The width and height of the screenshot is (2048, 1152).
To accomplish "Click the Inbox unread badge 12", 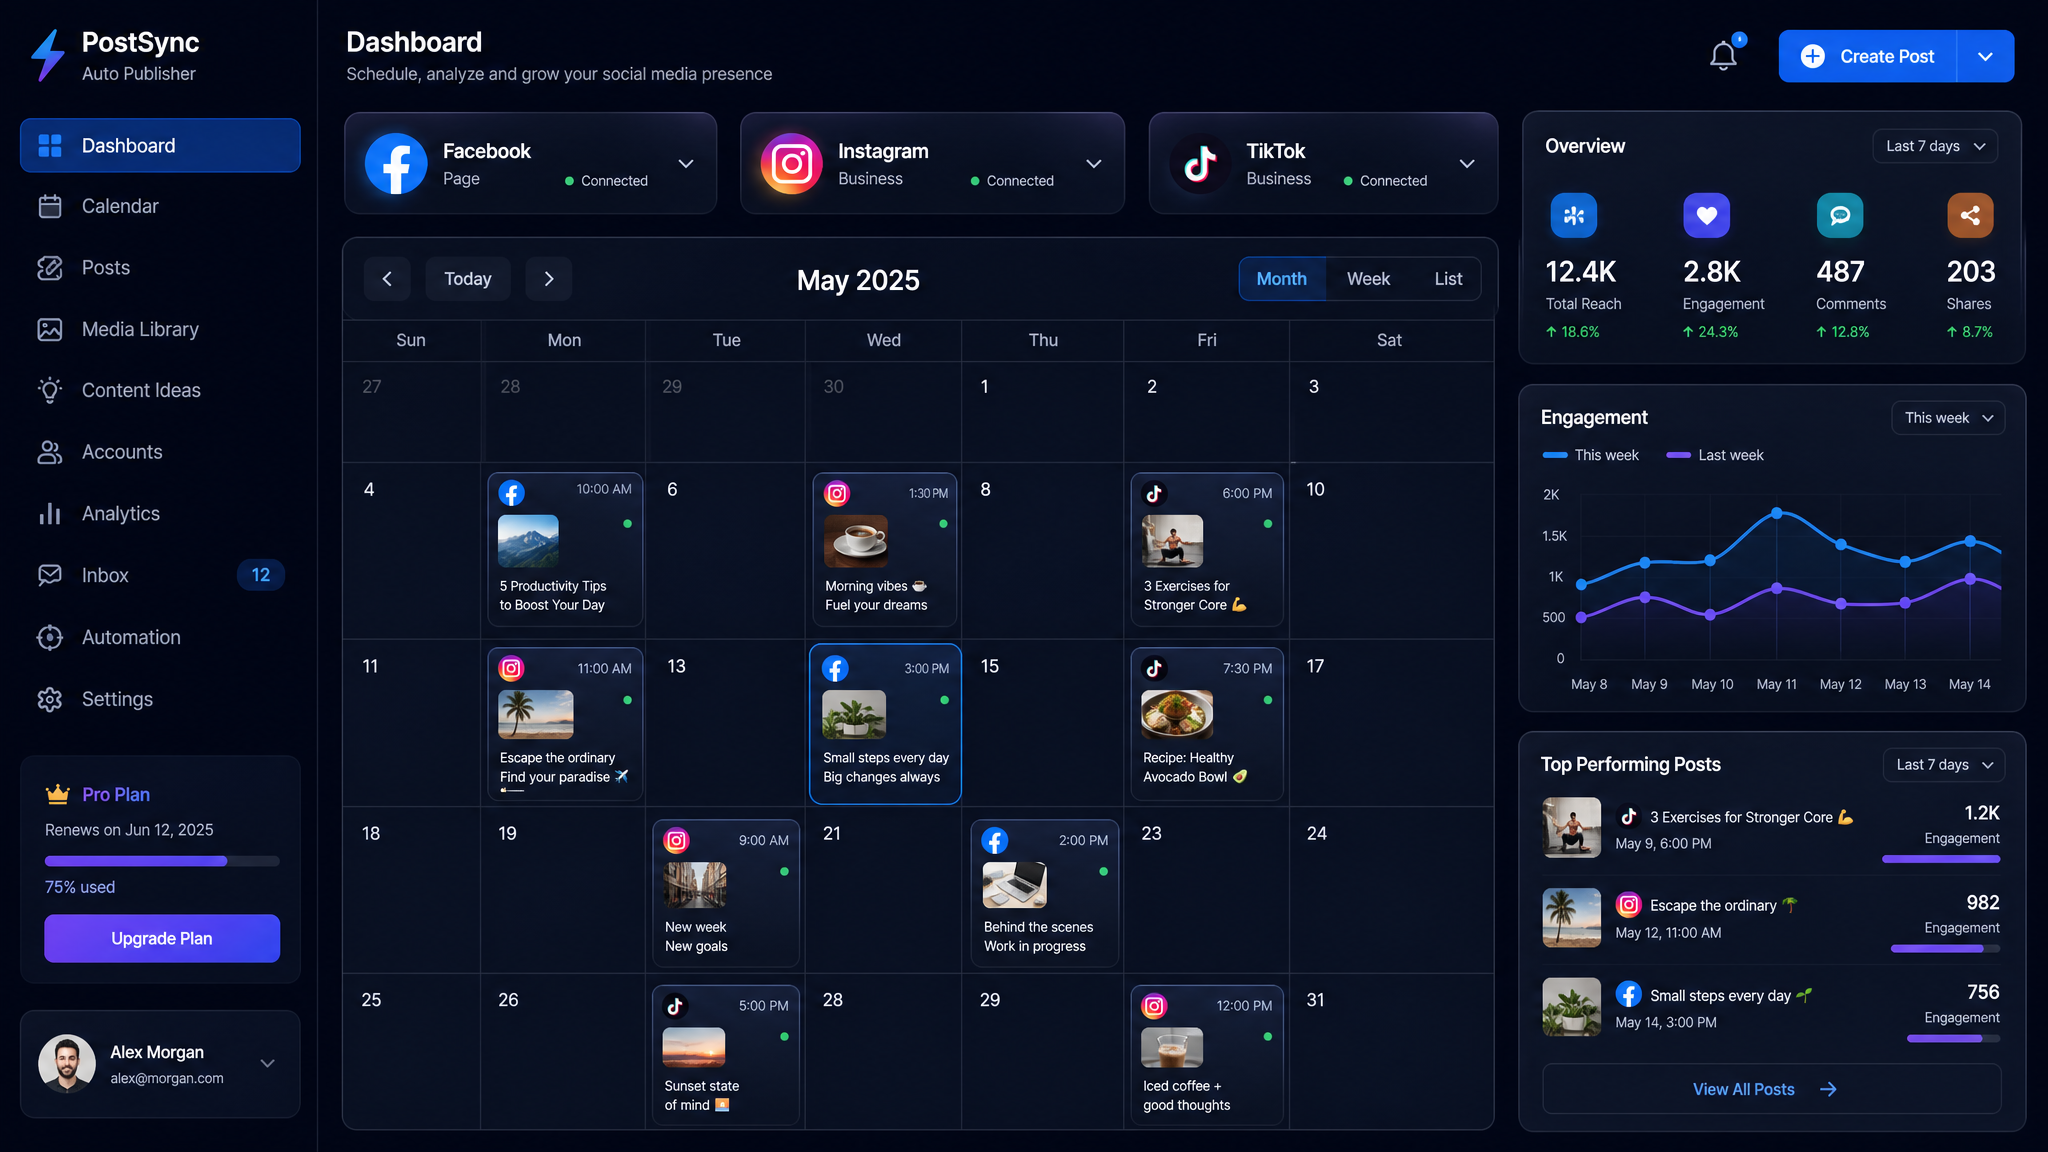I will [261, 575].
